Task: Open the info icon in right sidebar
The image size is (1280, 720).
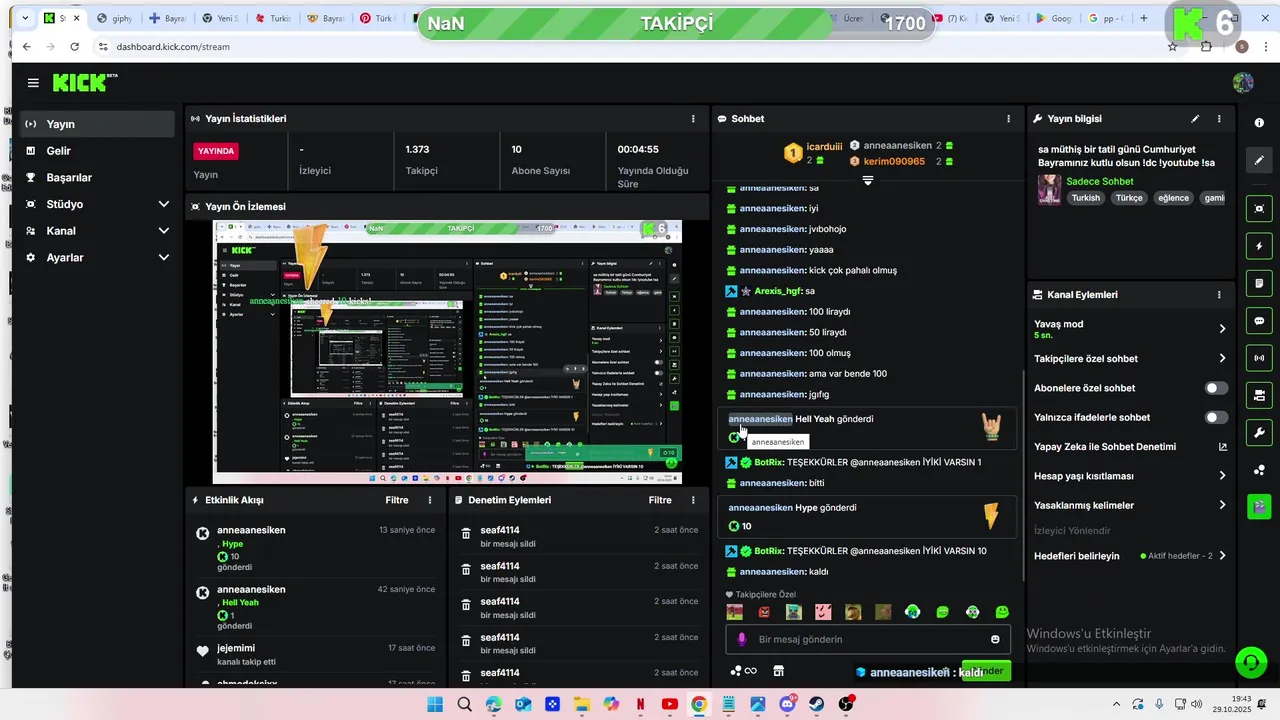Action: click(x=1259, y=122)
